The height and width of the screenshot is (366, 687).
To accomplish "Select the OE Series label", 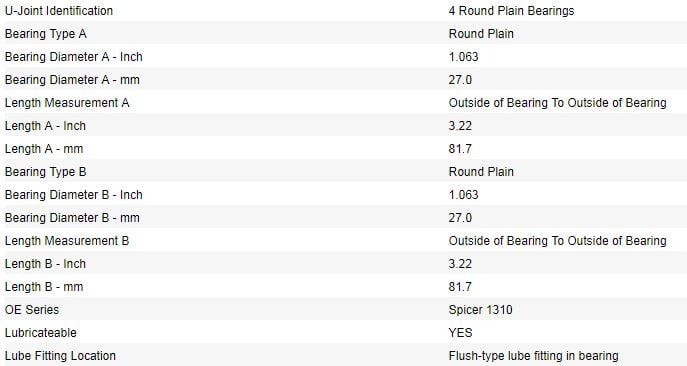I will [x=32, y=309].
